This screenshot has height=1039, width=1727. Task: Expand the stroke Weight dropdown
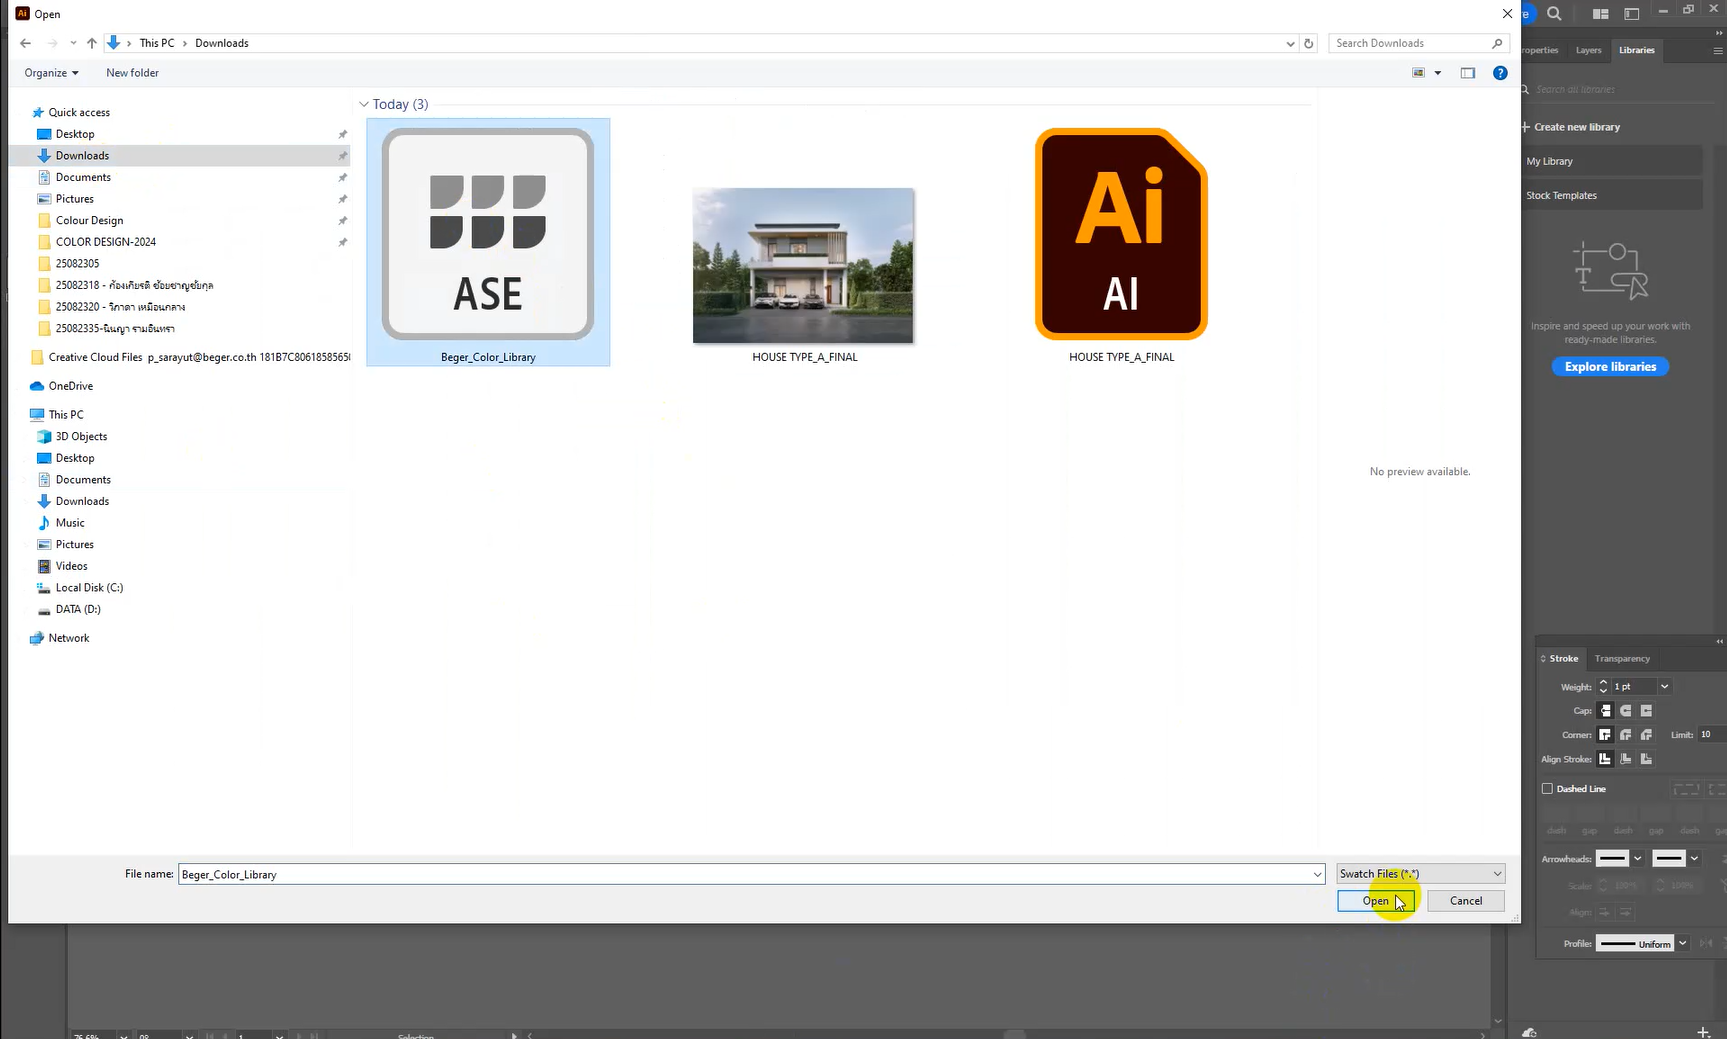tap(1664, 687)
